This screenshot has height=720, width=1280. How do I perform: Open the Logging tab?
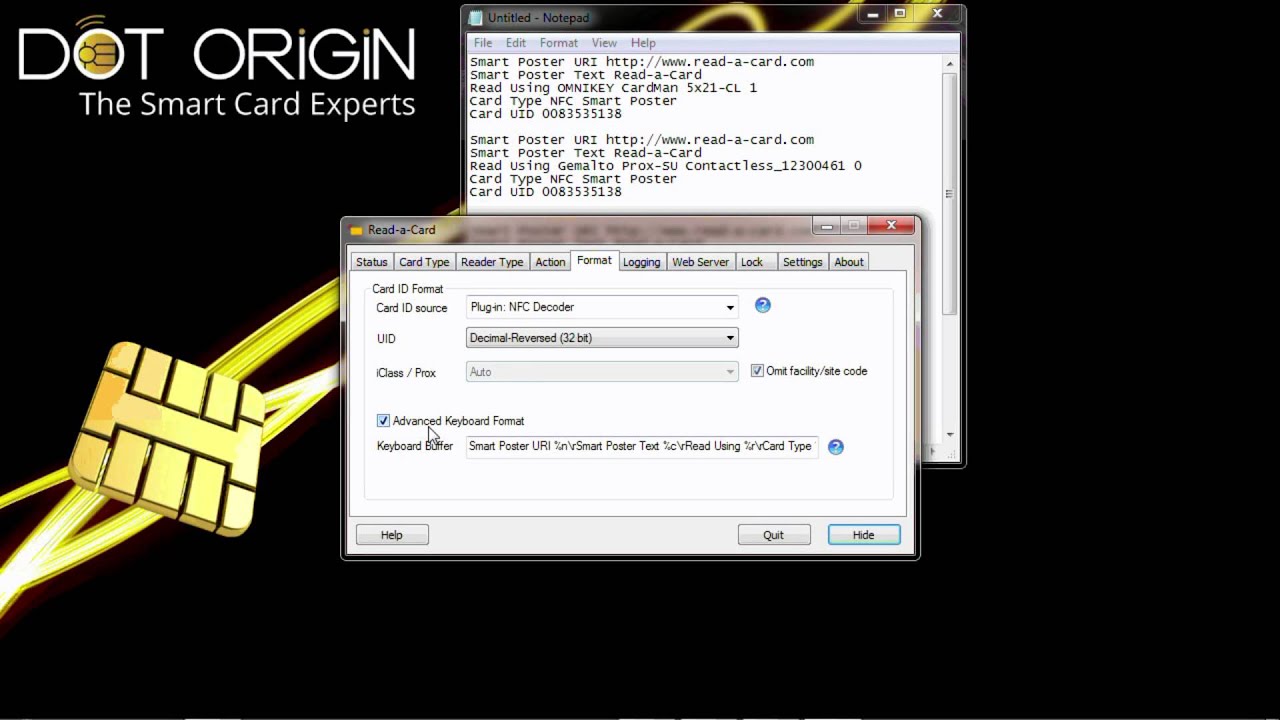tap(641, 262)
